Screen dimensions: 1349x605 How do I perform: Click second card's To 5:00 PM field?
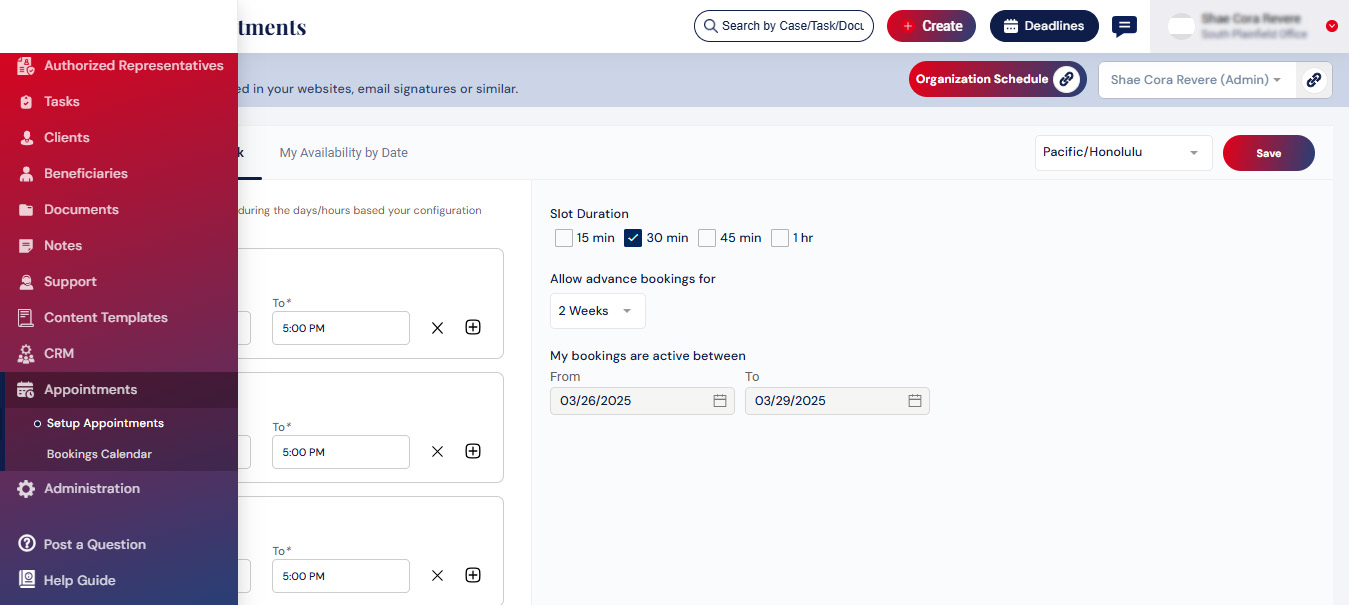click(x=341, y=452)
